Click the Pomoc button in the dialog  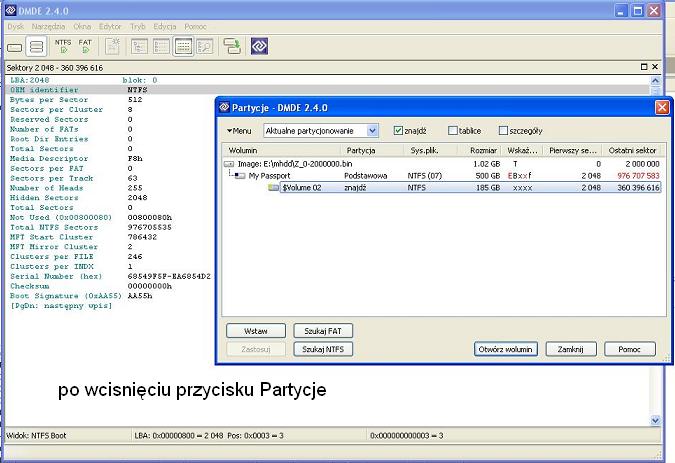[x=630, y=349]
